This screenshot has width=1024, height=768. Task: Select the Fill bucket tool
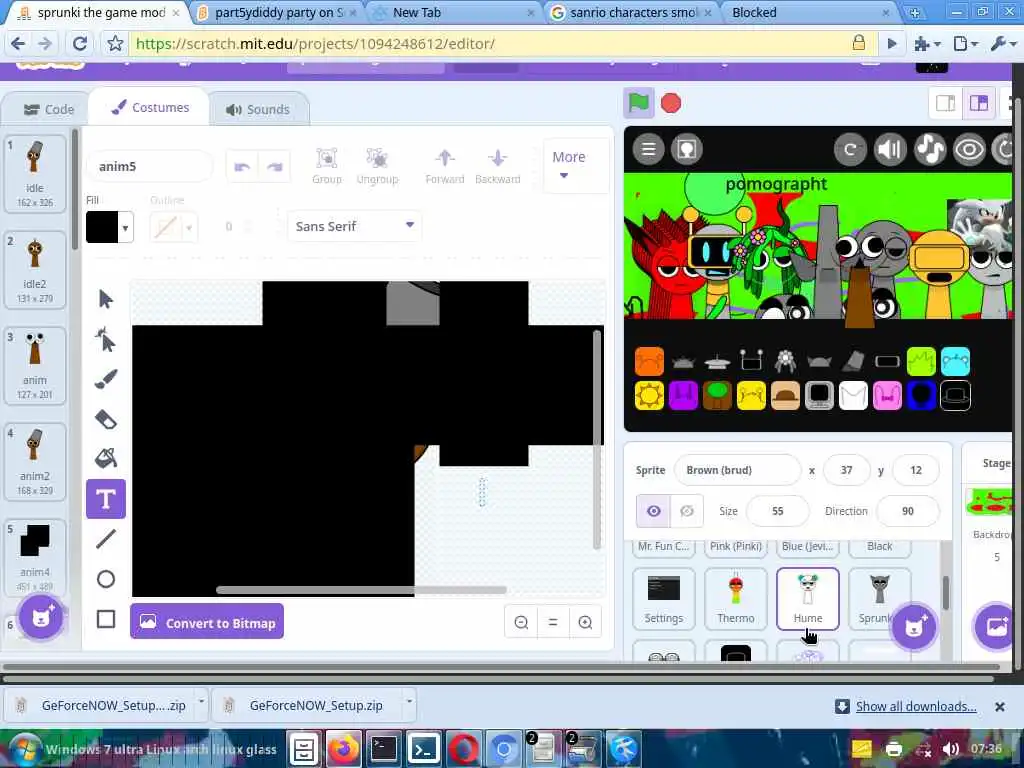coord(106,458)
